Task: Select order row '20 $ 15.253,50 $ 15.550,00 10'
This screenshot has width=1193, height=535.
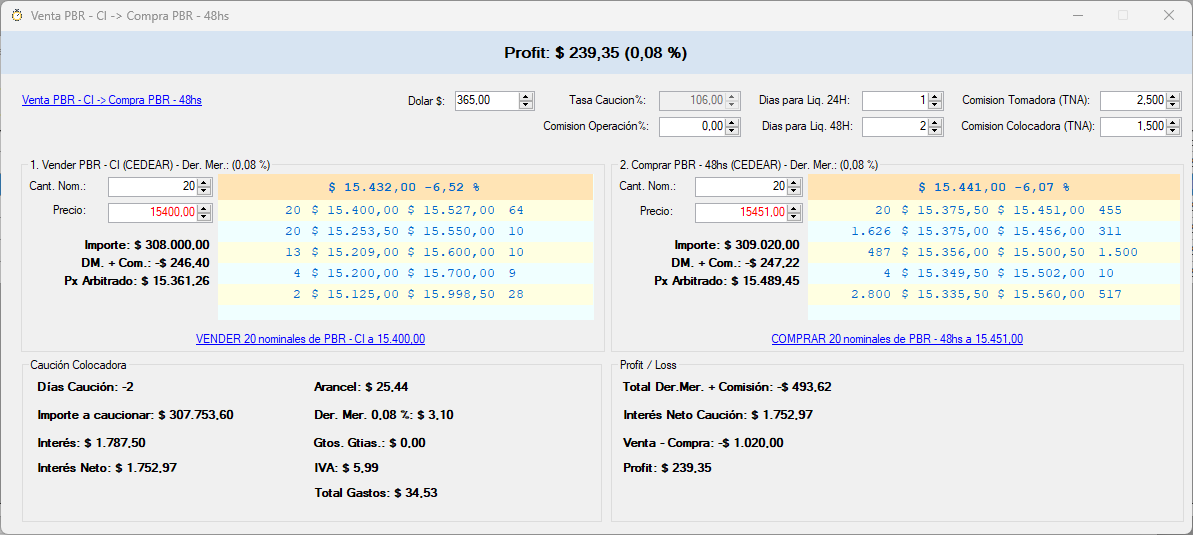Action: 406,231
